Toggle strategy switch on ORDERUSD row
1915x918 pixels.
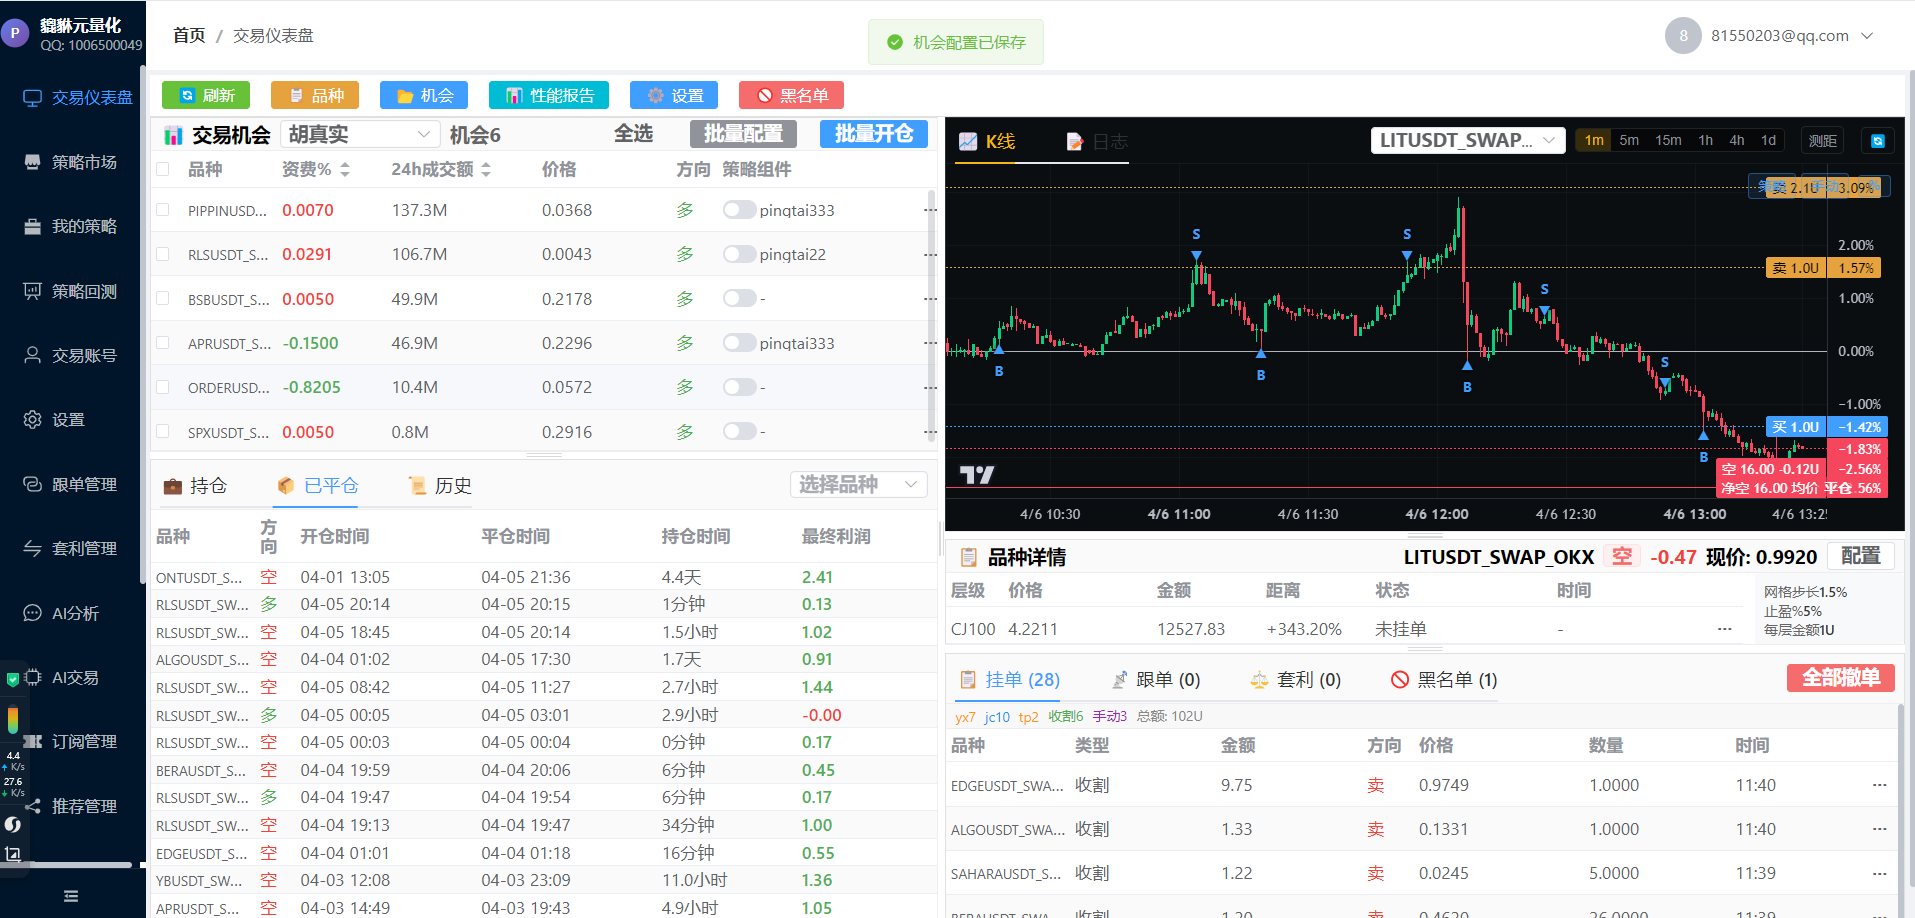(739, 387)
